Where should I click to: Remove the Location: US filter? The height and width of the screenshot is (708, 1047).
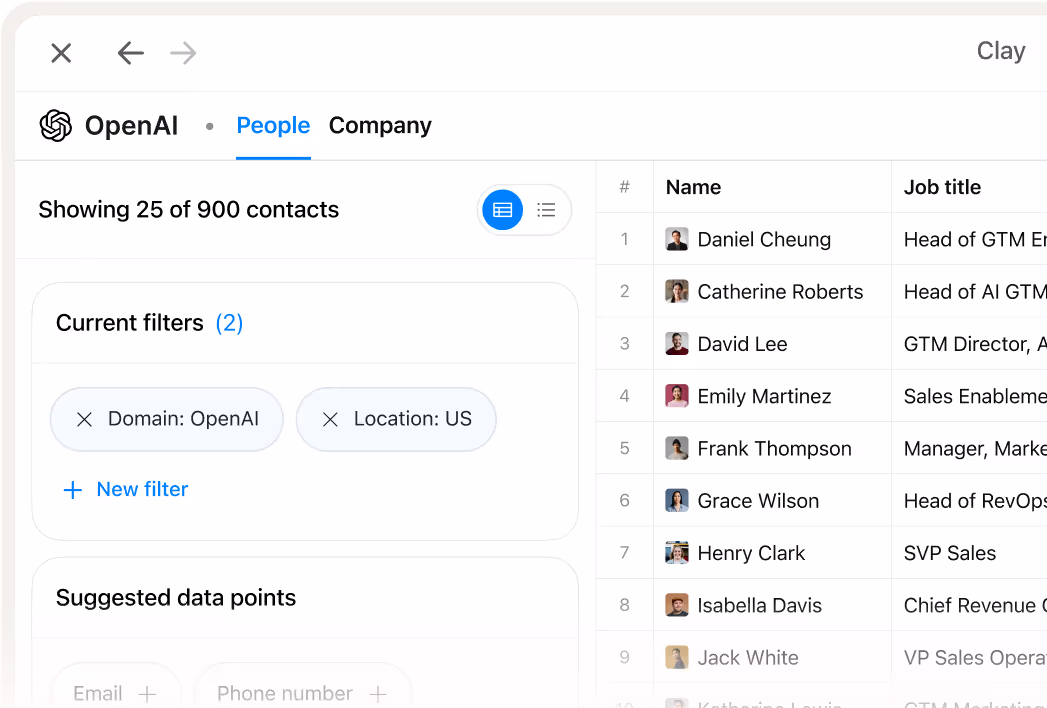[x=330, y=419]
